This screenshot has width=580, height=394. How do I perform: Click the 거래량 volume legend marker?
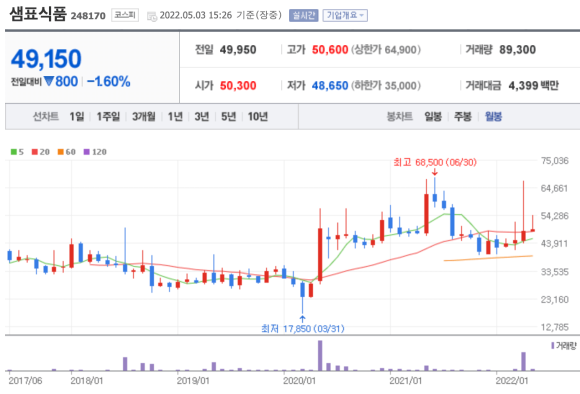point(553,346)
